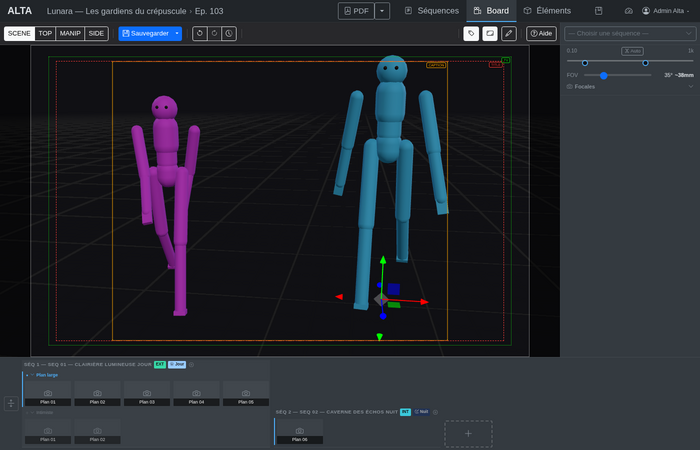Open the Aide help button
The image size is (700, 450).
click(x=541, y=33)
